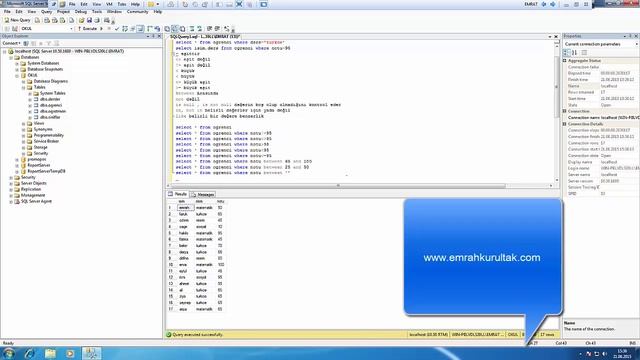Collapse the OKUL database node
Screen dimensions: 640x360
[x=17, y=76]
